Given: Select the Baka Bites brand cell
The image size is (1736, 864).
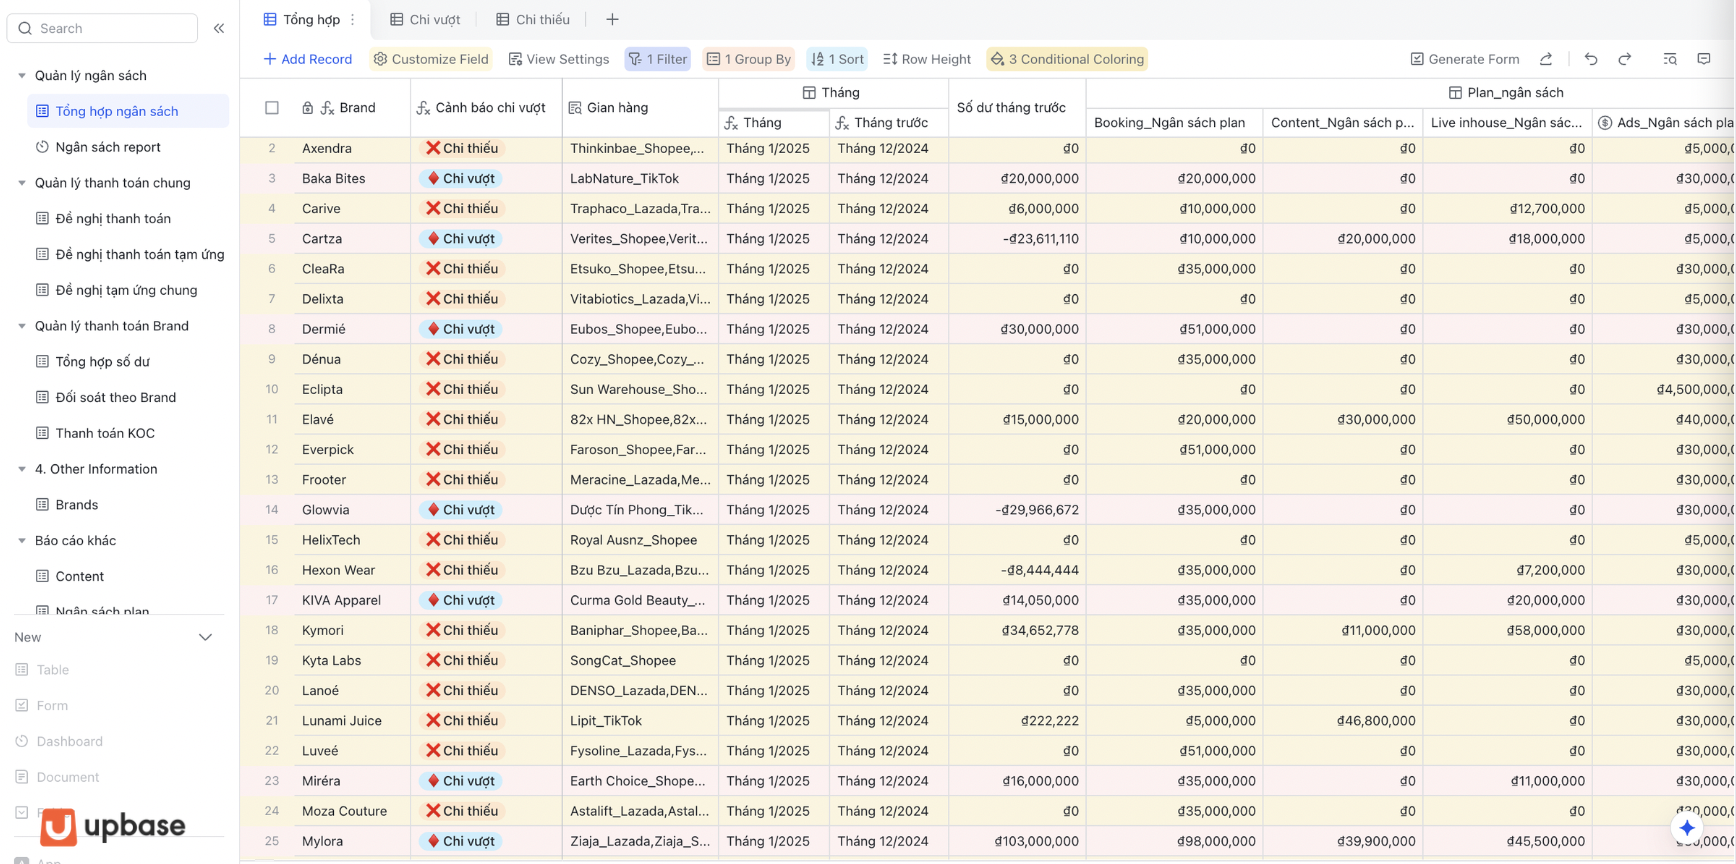Looking at the screenshot, I should (x=352, y=178).
